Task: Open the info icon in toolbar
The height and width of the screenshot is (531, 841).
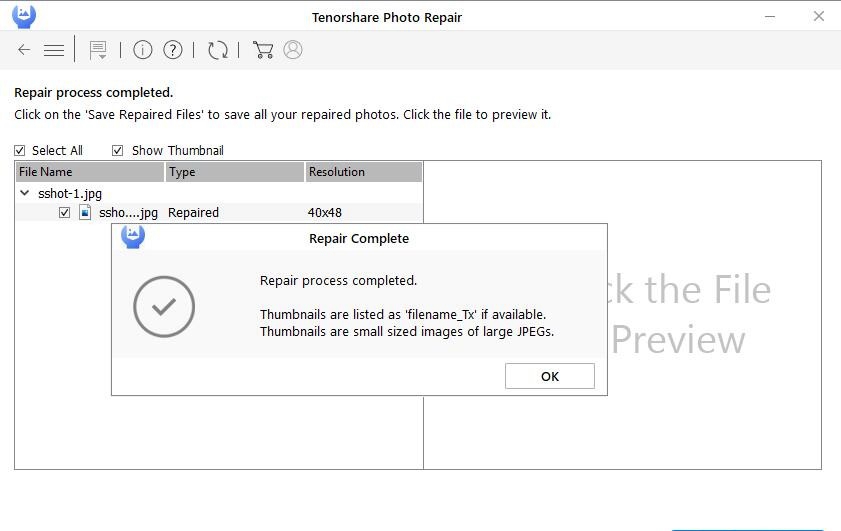Action: pos(143,50)
